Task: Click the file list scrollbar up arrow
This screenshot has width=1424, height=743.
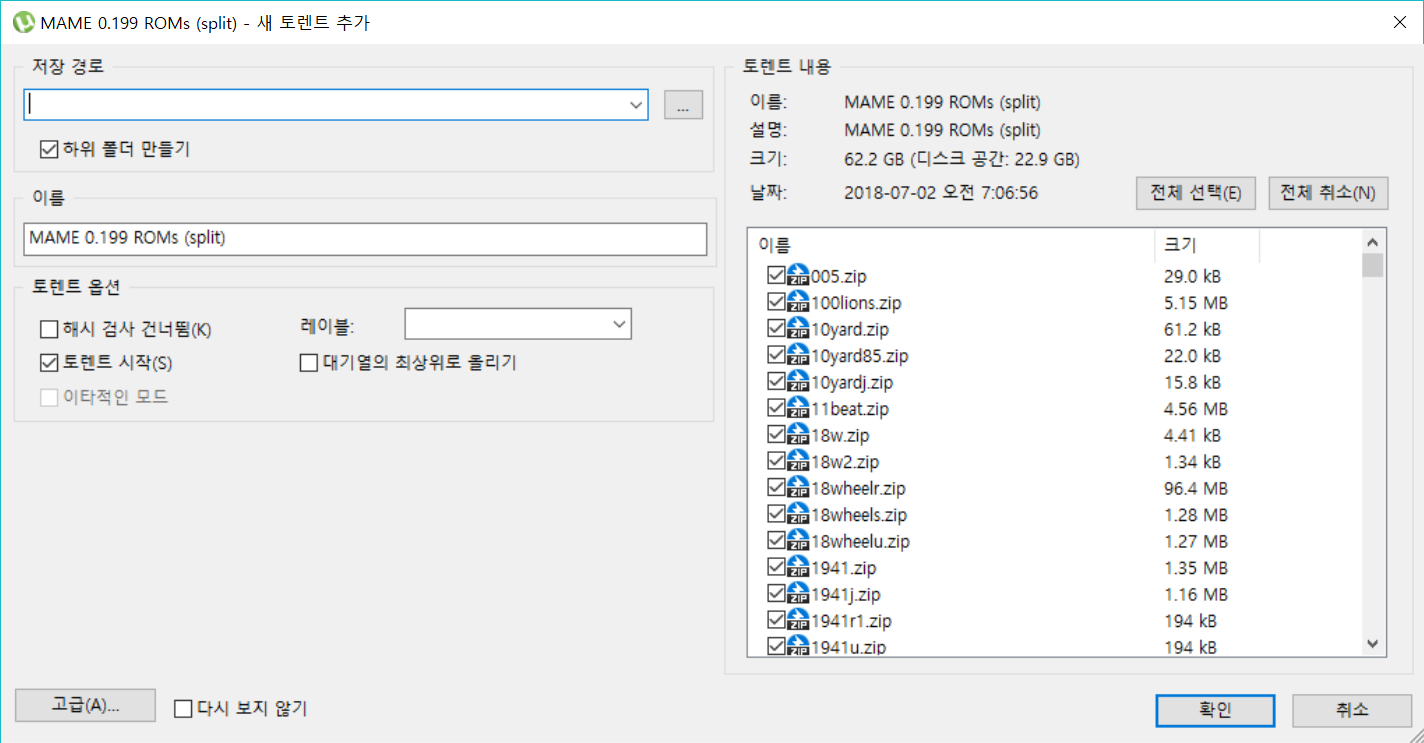Action: tap(1372, 241)
